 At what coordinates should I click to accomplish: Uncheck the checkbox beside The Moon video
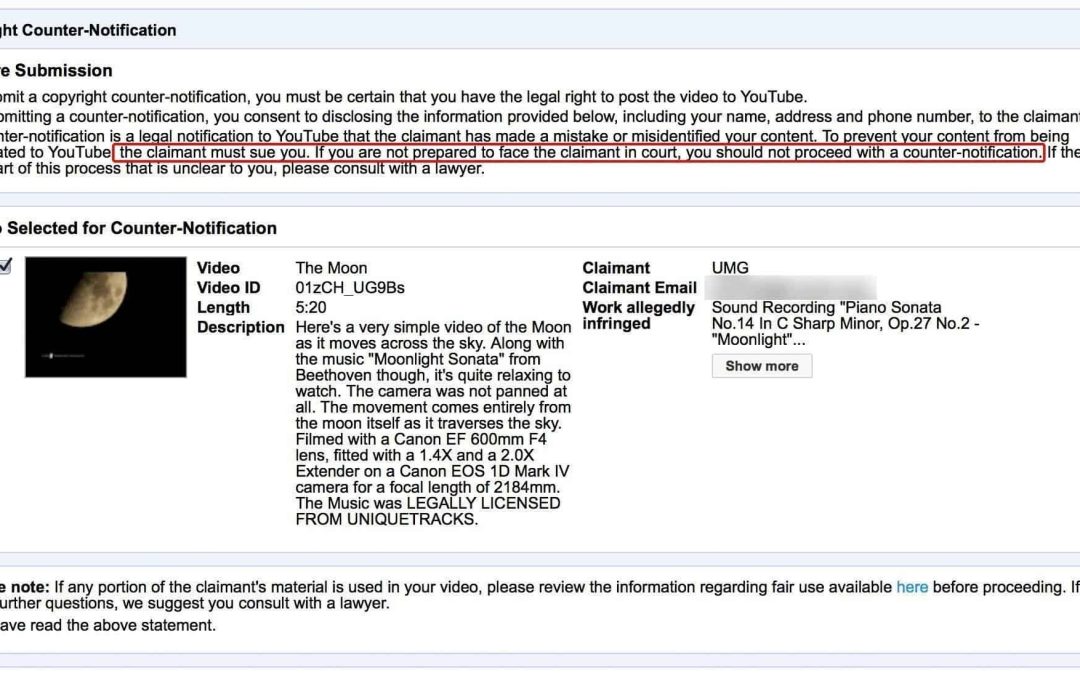(x=5, y=266)
